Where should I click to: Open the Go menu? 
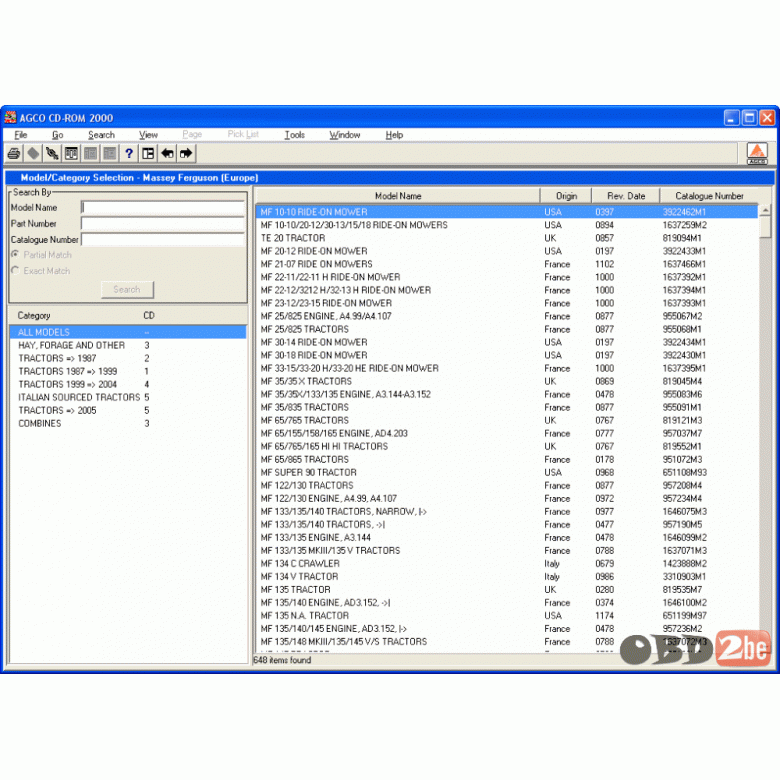pyautogui.click(x=58, y=135)
